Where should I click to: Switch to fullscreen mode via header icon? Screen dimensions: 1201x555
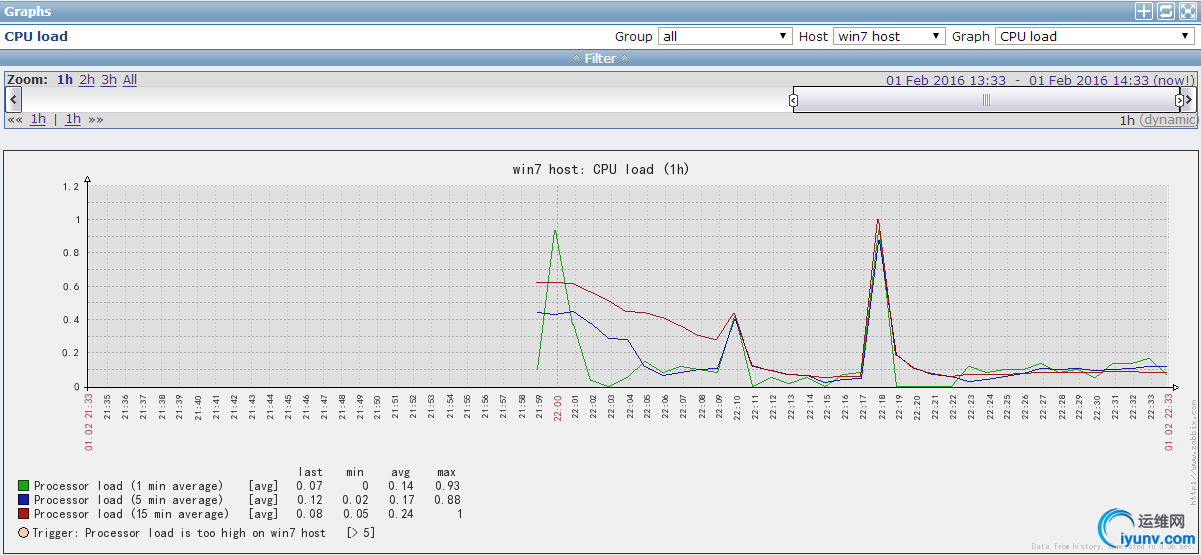(x=1187, y=11)
